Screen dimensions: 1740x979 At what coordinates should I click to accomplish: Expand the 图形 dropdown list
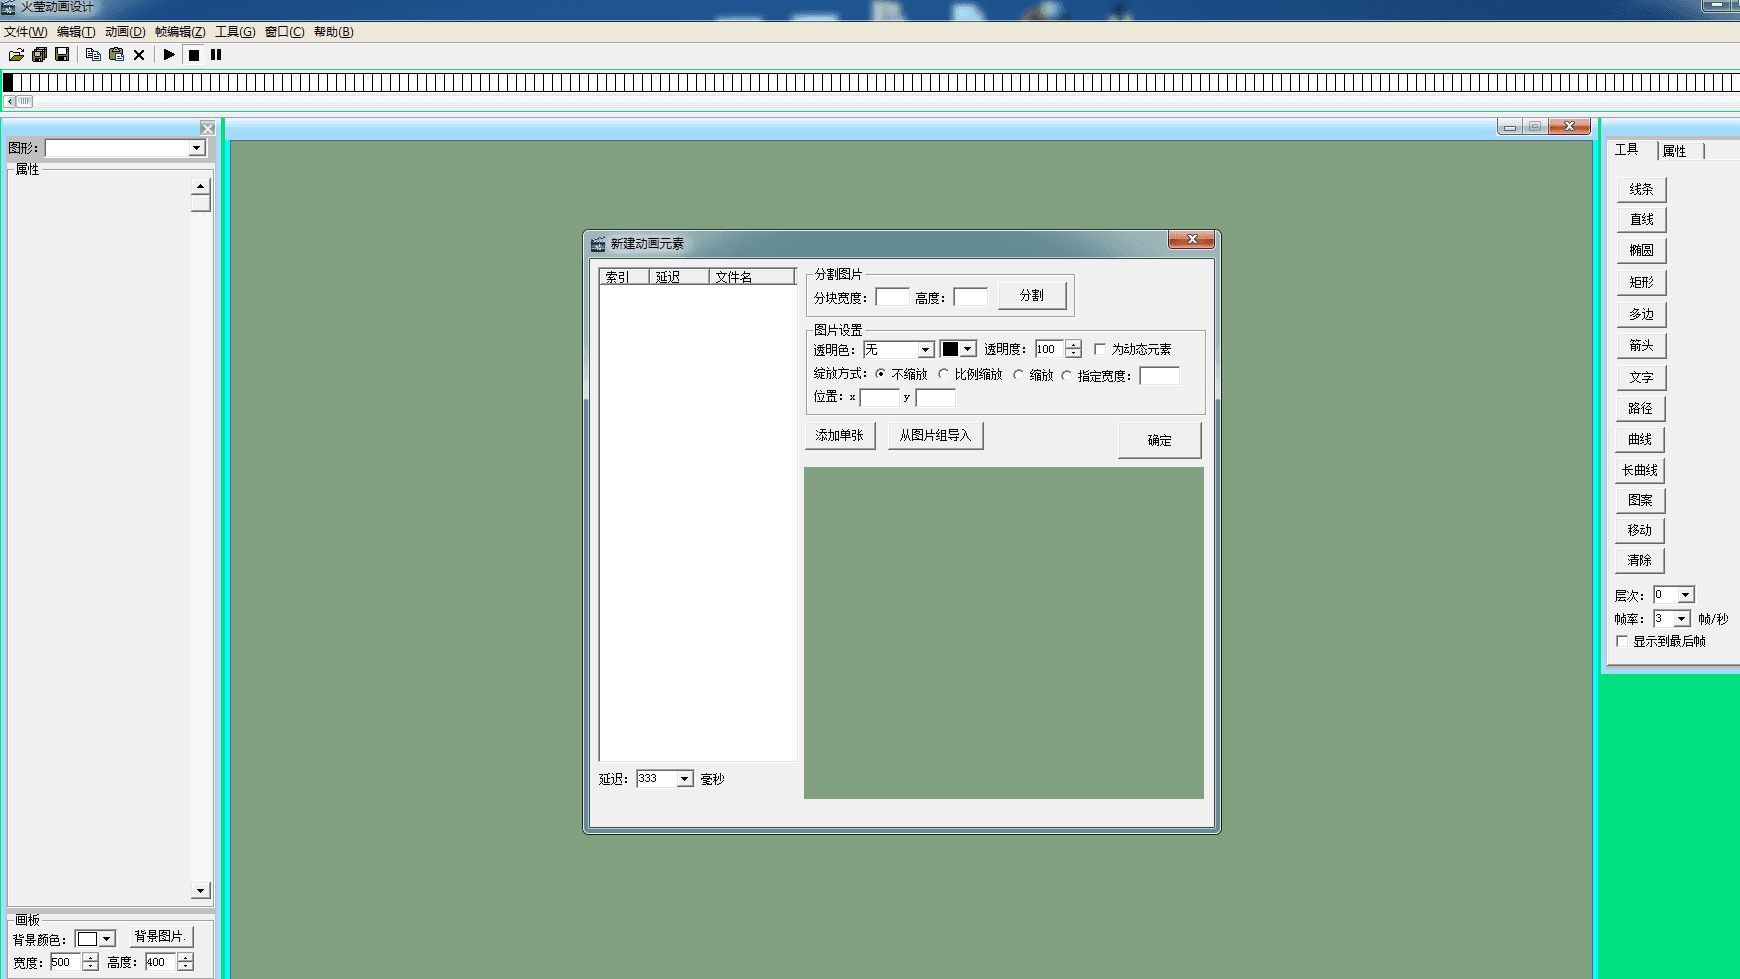(x=197, y=148)
